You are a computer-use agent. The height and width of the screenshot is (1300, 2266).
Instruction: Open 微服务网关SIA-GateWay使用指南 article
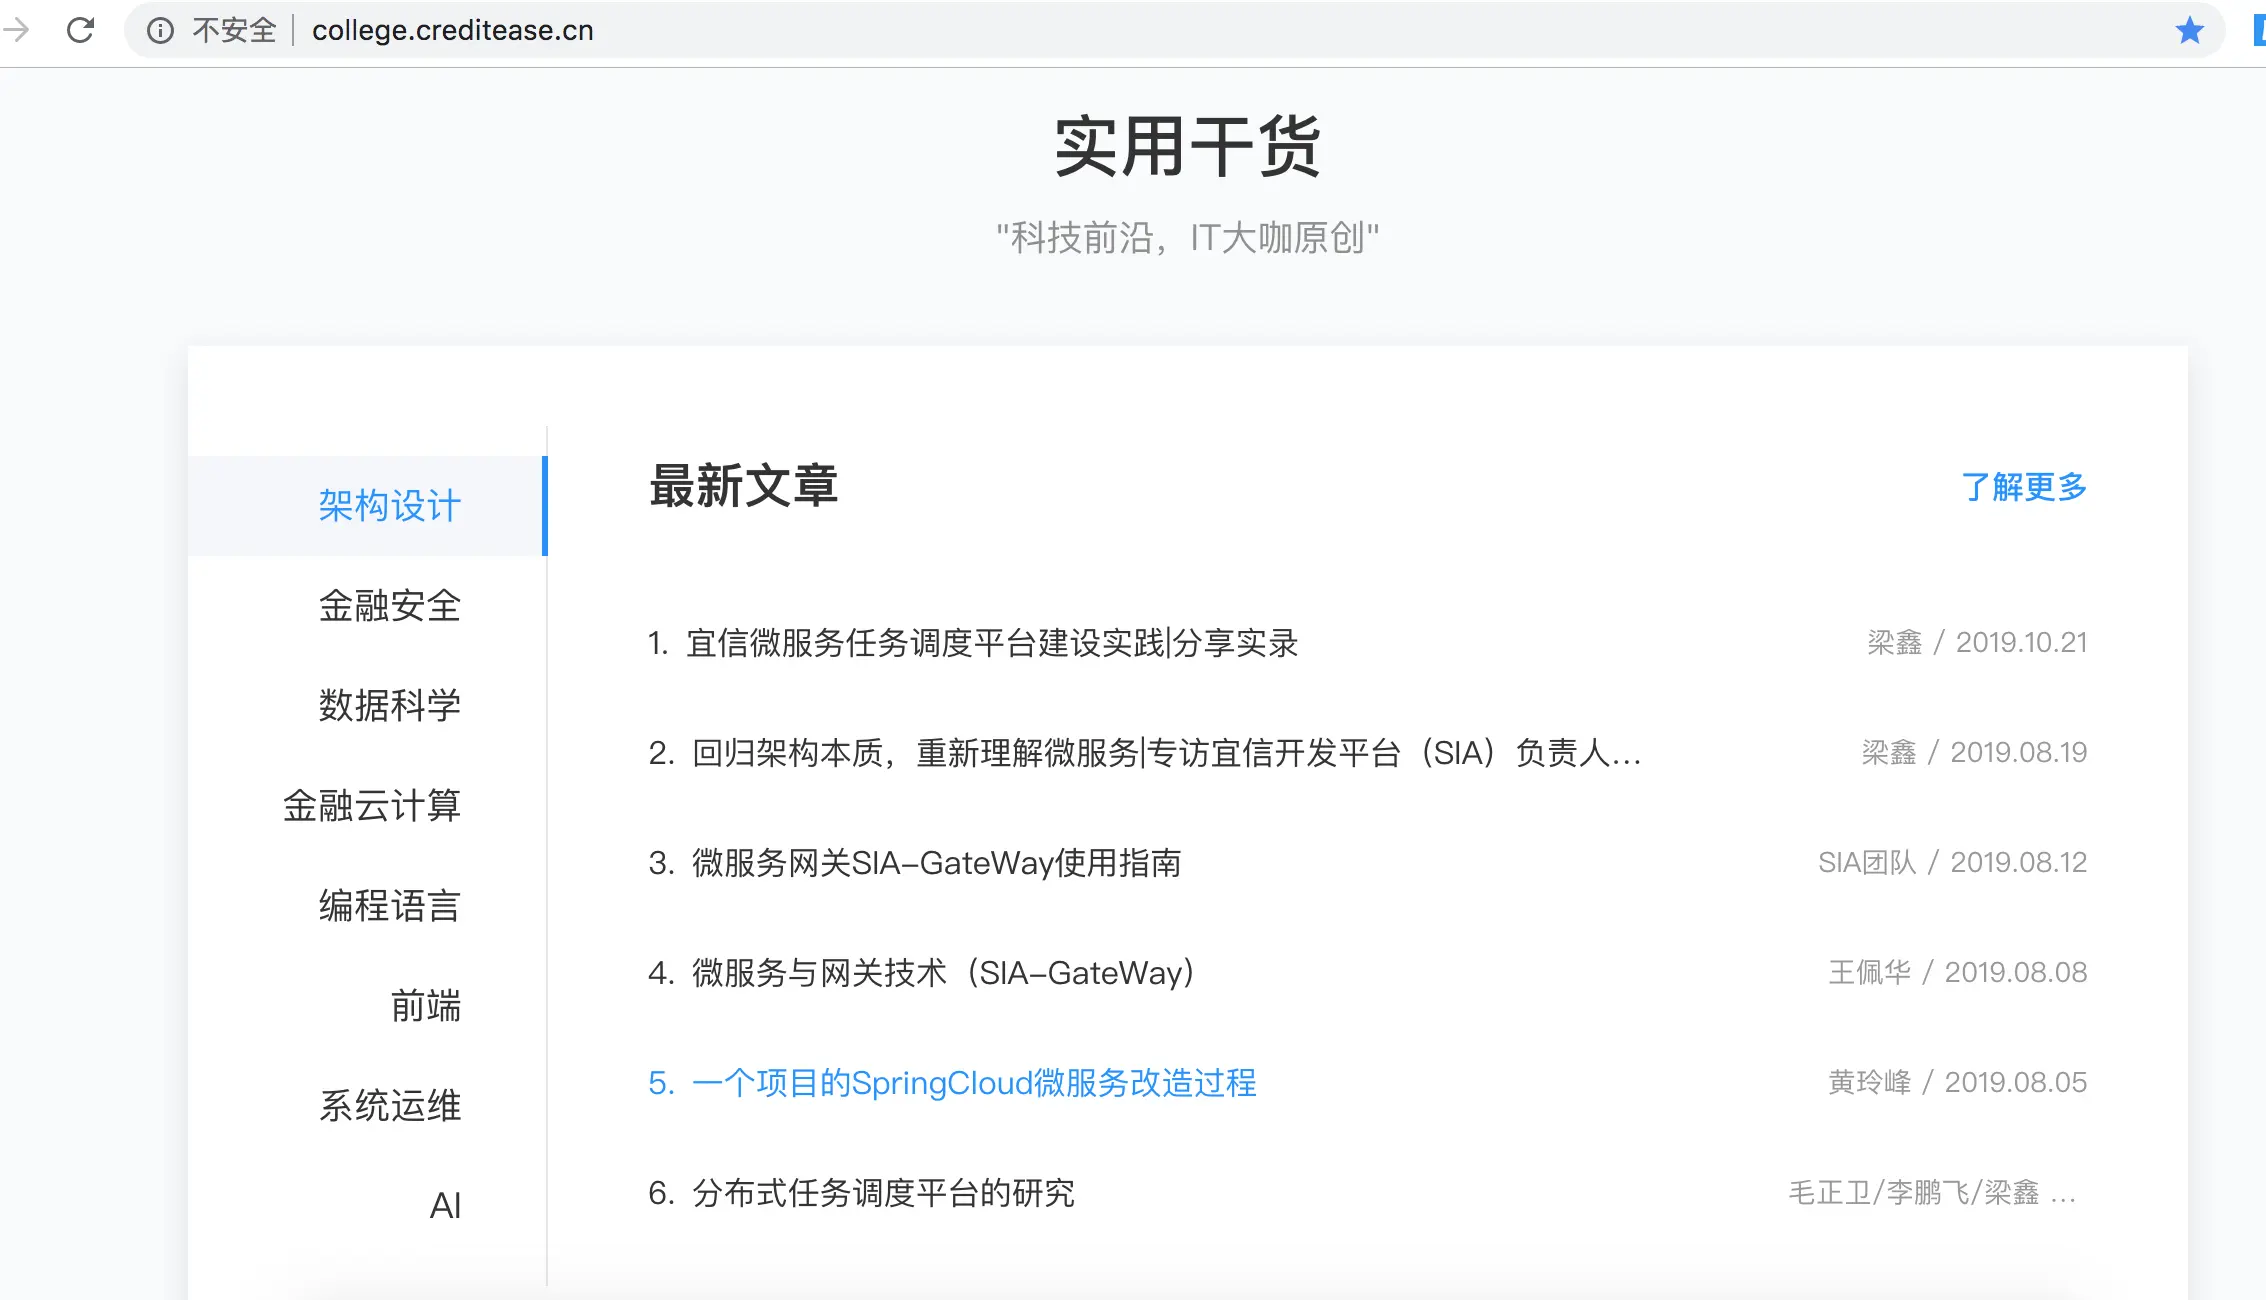pyautogui.click(x=935, y=863)
